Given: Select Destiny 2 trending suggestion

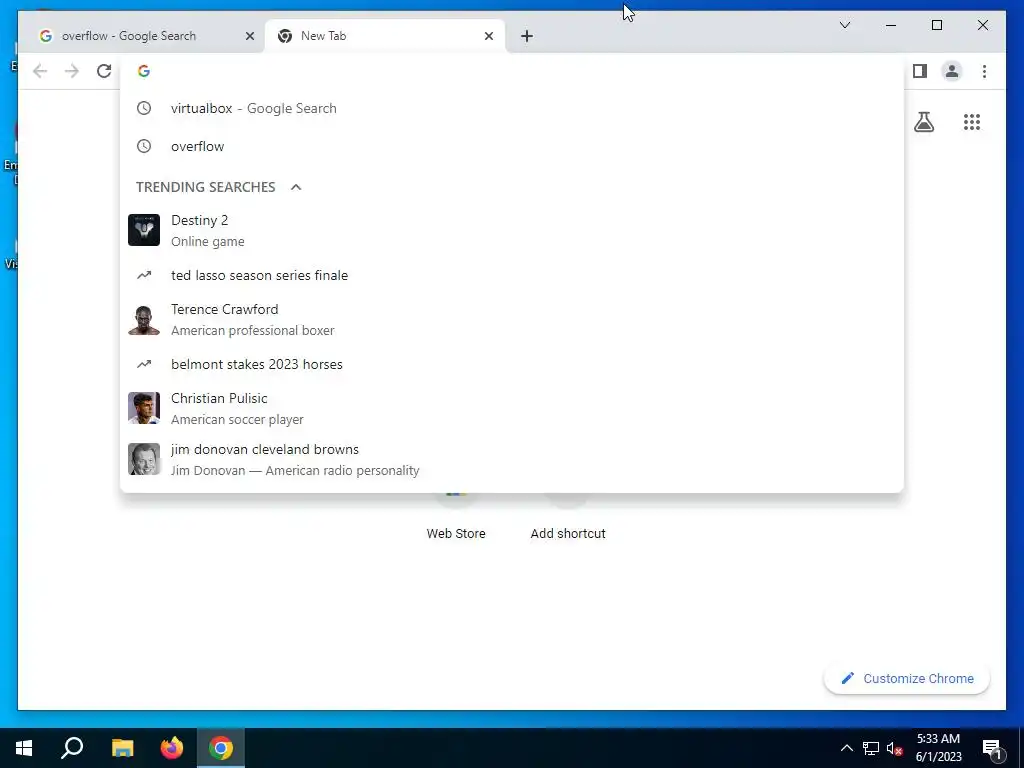Looking at the screenshot, I should 512,231.
